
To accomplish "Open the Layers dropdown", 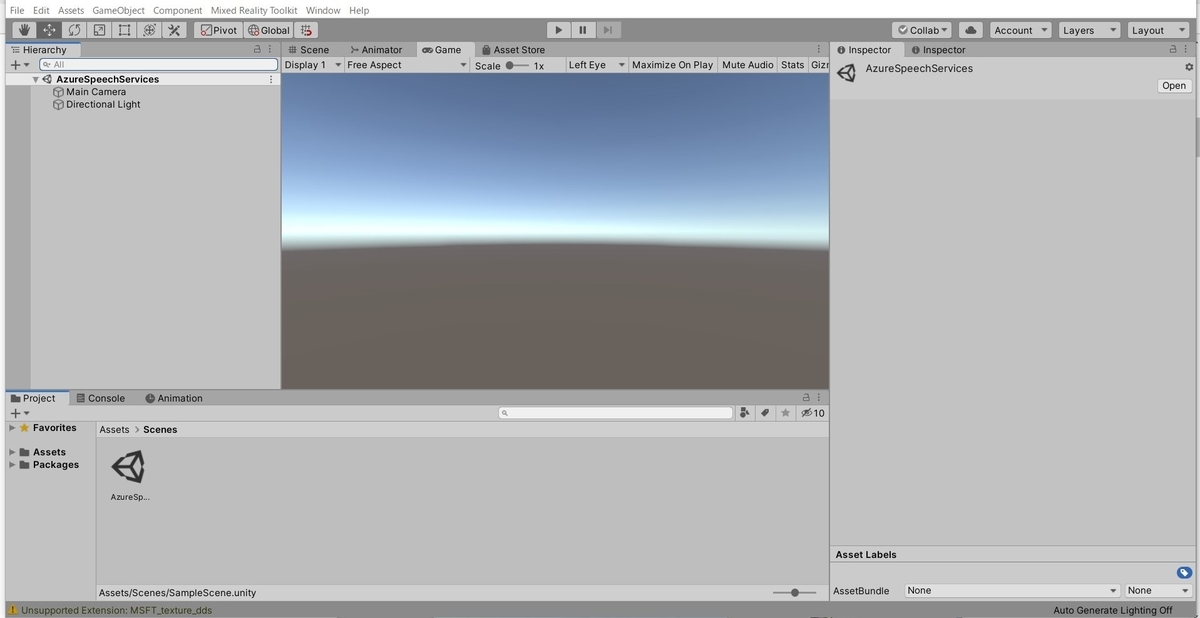I will [1089, 30].
